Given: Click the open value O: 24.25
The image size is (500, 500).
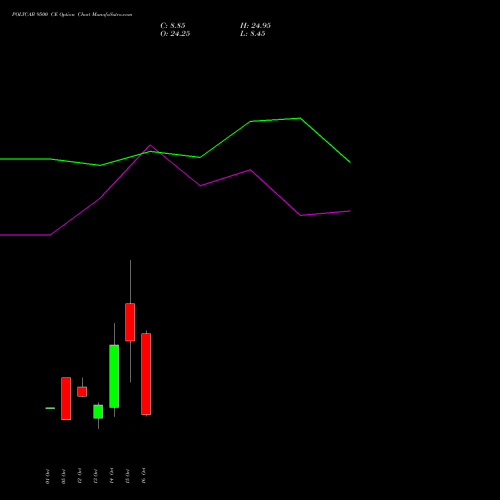Looking at the screenshot, I should click(x=175, y=34).
